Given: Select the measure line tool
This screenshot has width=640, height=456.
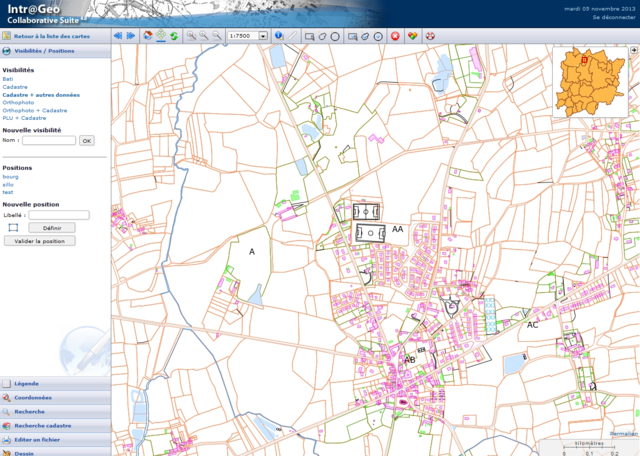Looking at the screenshot, I should click(x=292, y=36).
